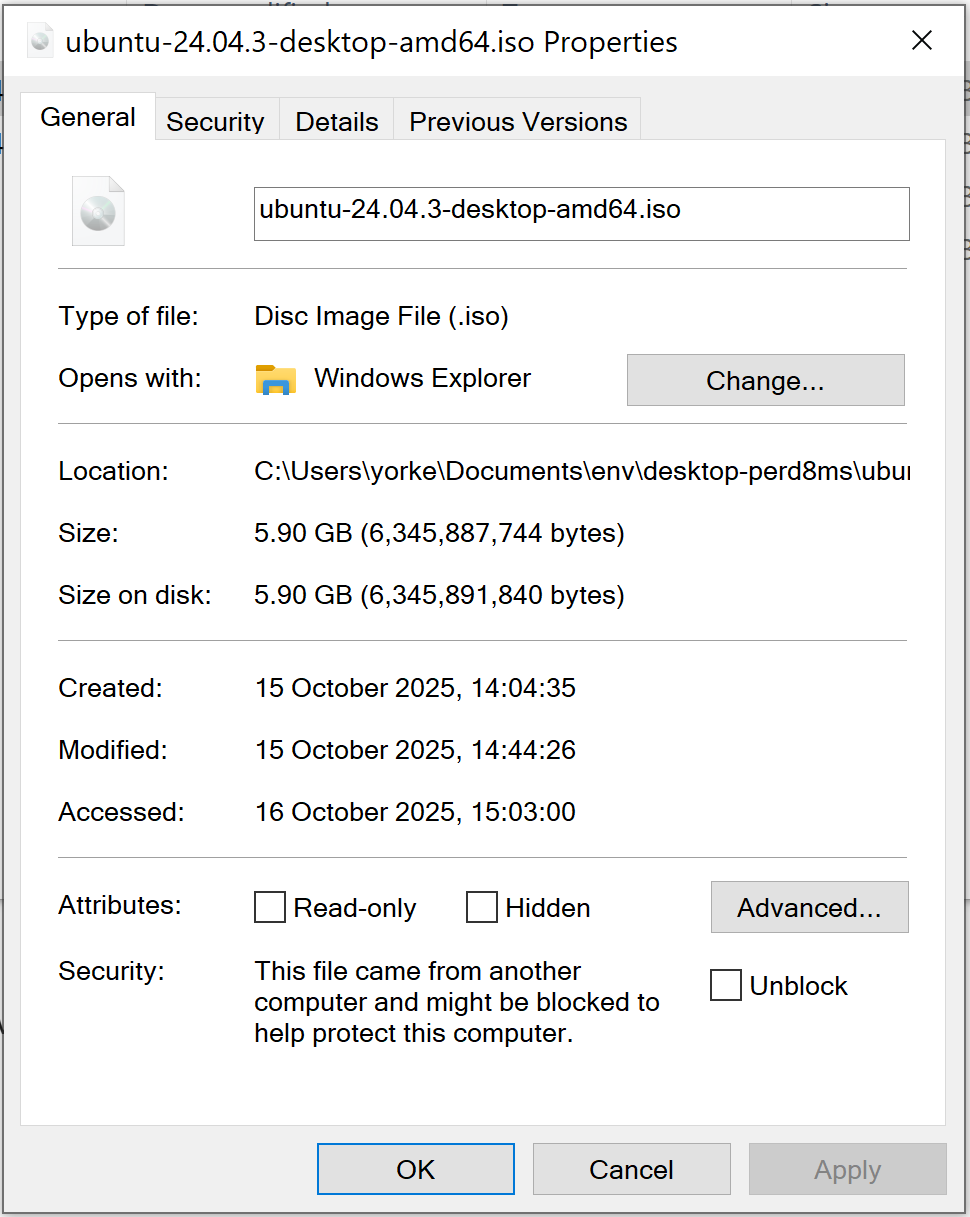Check the Unblock security checkbox
970x1217 pixels.
click(x=726, y=985)
